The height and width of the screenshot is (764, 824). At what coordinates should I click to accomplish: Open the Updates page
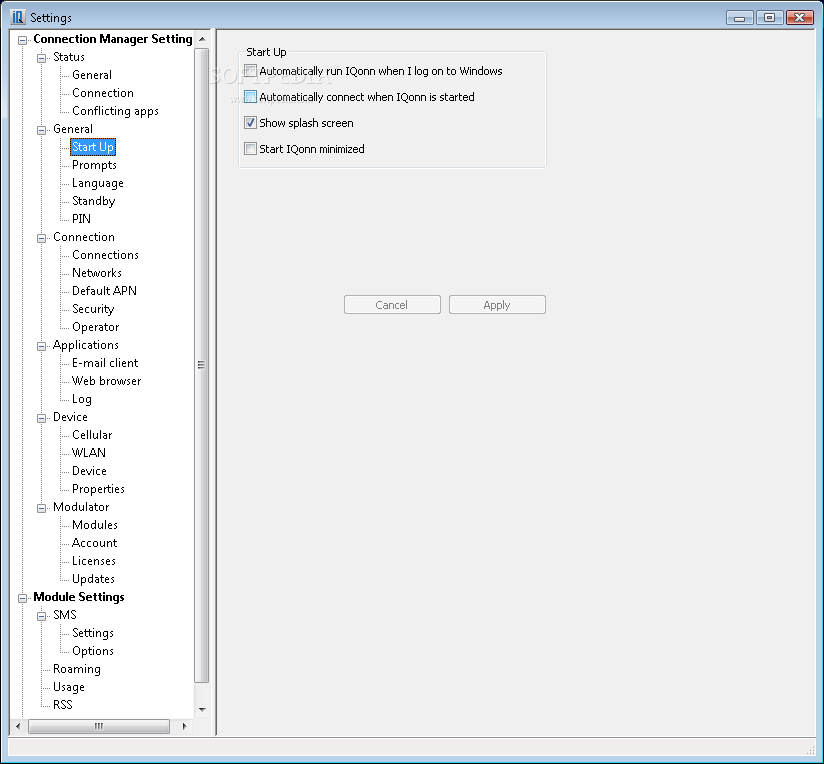point(93,579)
